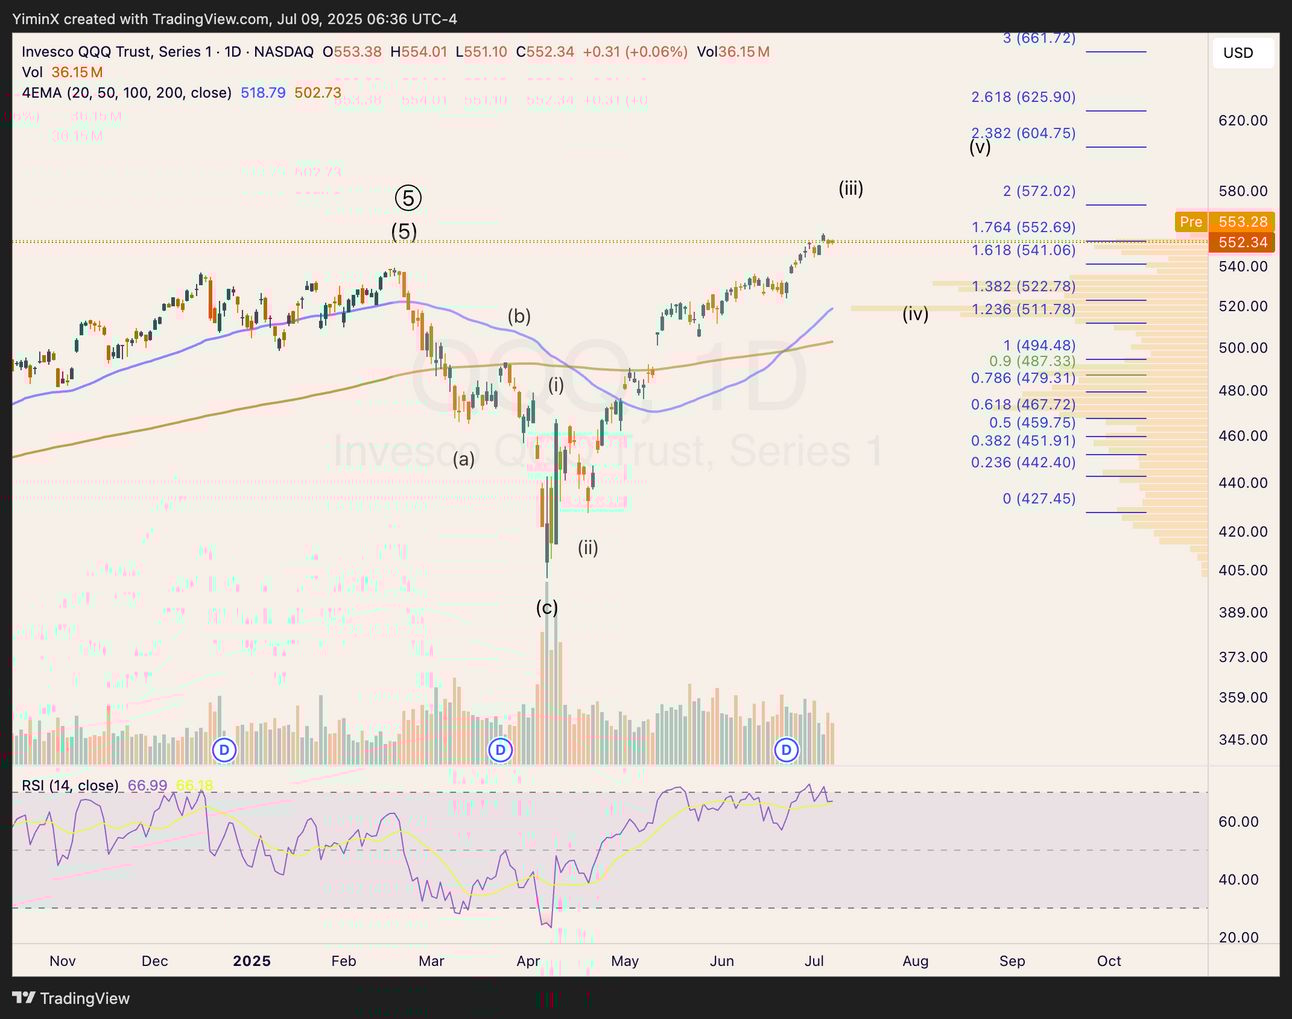Click the Fibonacci level 2.382 (604.75)
Viewport: 1292px width, 1019px height.
click(1023, 133)
